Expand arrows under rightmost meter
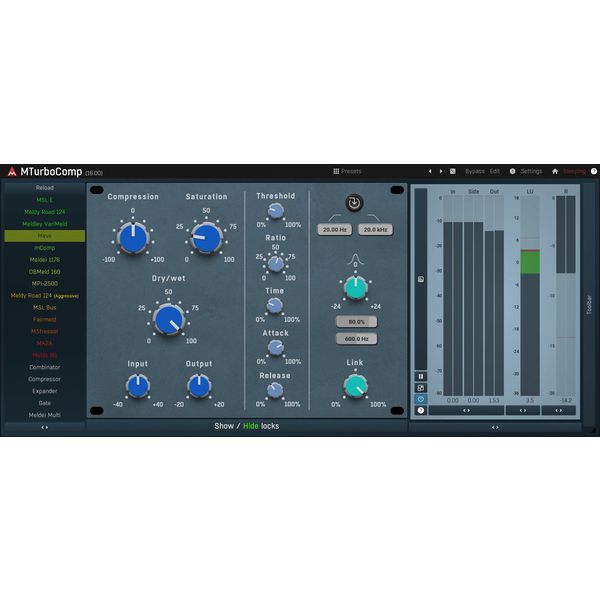This screenshot has width=600, height=600. click(x=559, y=411)
